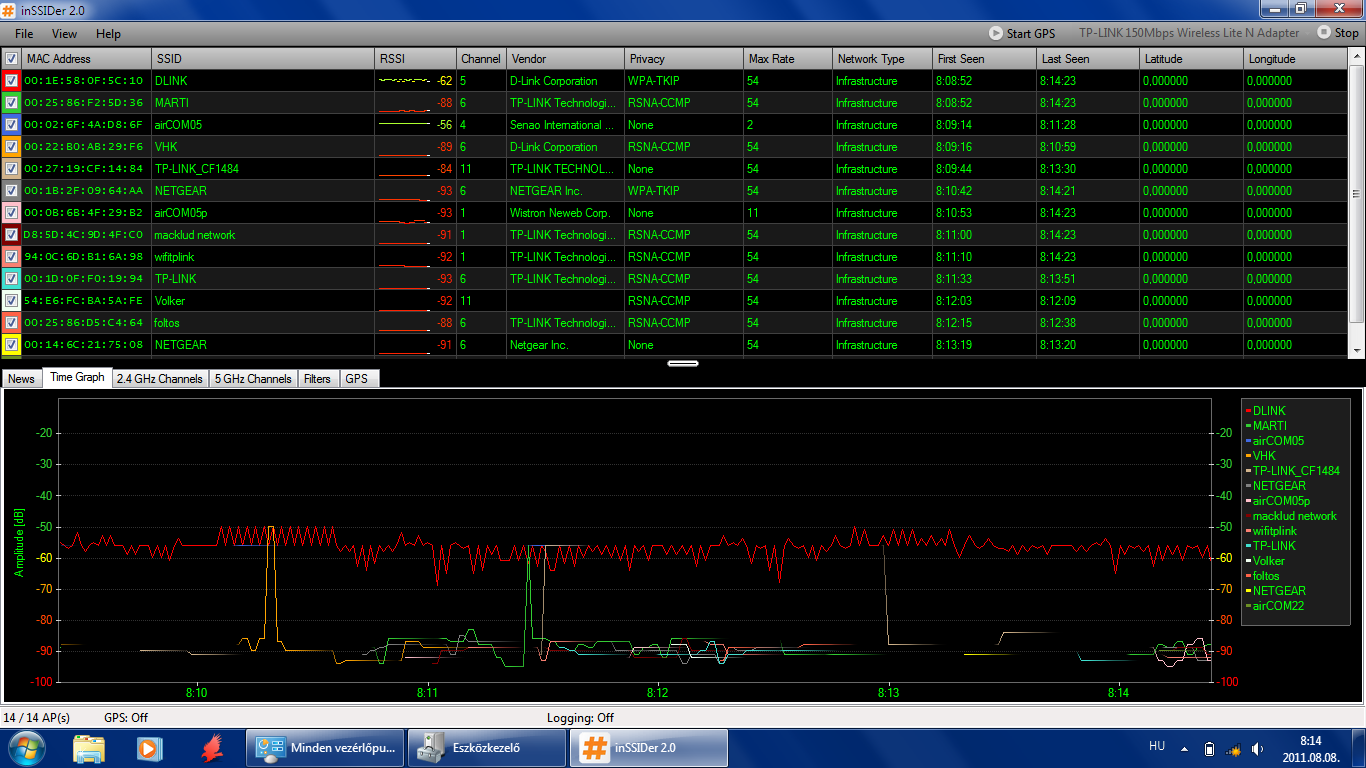This screenshot has width=1366, height=768.
Task: Switch to the Eszközkezelő taskbar window
Action: point(488,748)
